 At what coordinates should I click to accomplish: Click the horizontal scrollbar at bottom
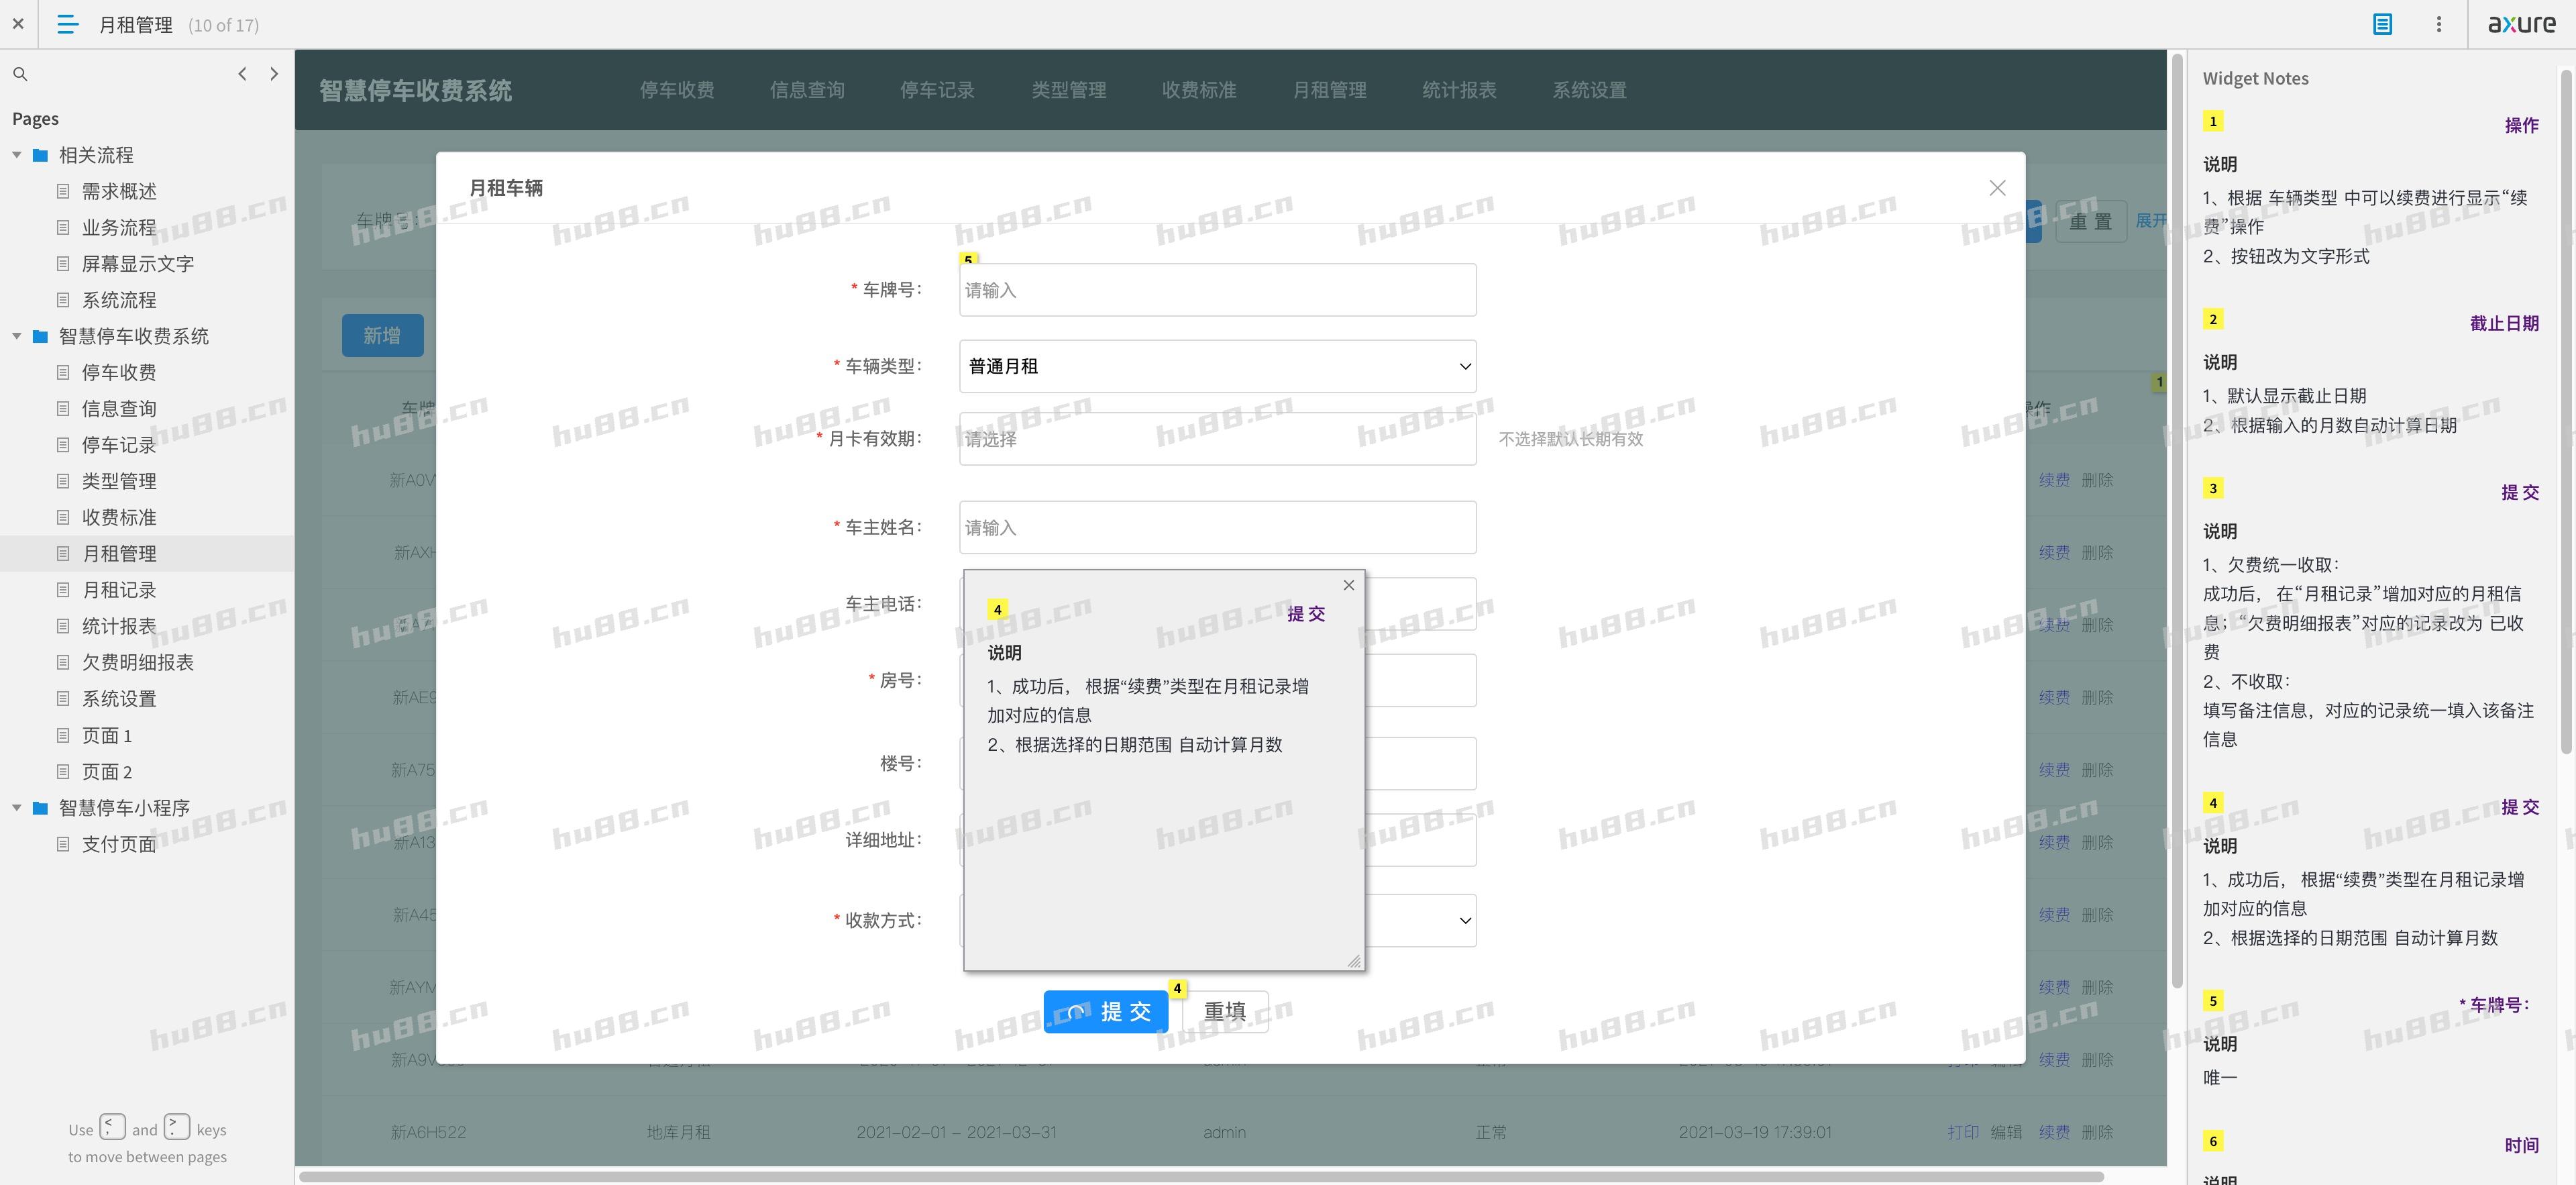tap(1200, 1176)
